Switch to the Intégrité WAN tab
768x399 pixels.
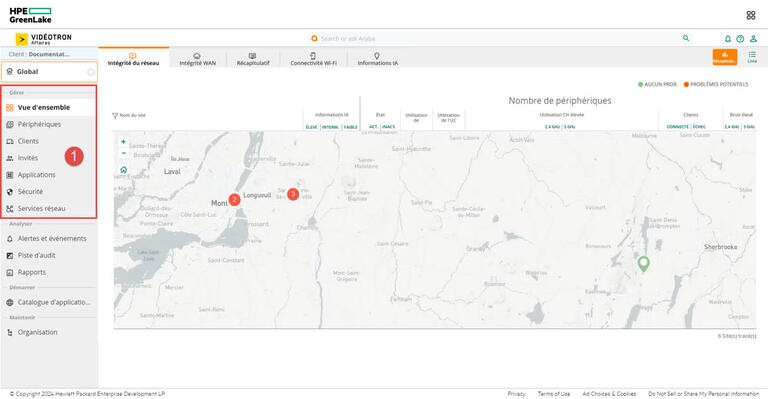click(x=197, y=59)
